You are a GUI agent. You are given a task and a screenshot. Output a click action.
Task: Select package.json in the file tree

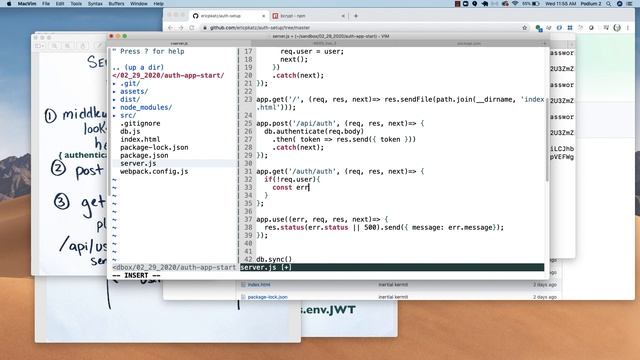[x=144, y=156]
